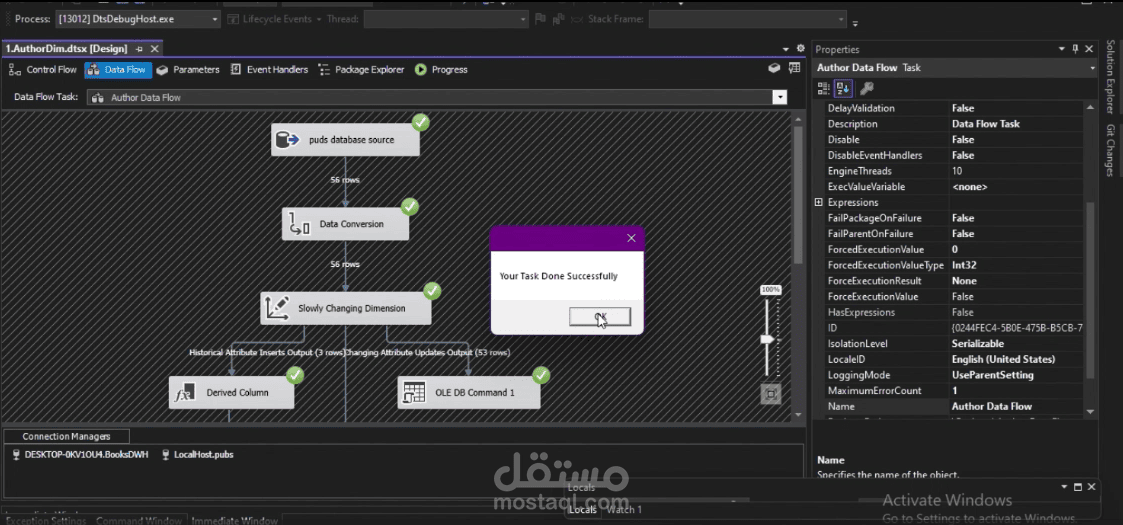1123x525 pixels.
Task: Select the IsolationLevel value Serializable
Action: [x=978, y=344]
